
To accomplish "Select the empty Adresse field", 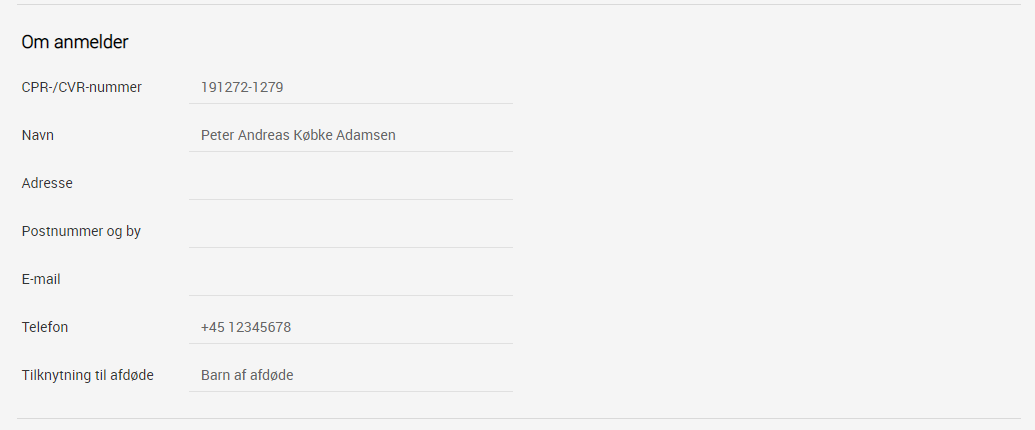I will point(351,184).
